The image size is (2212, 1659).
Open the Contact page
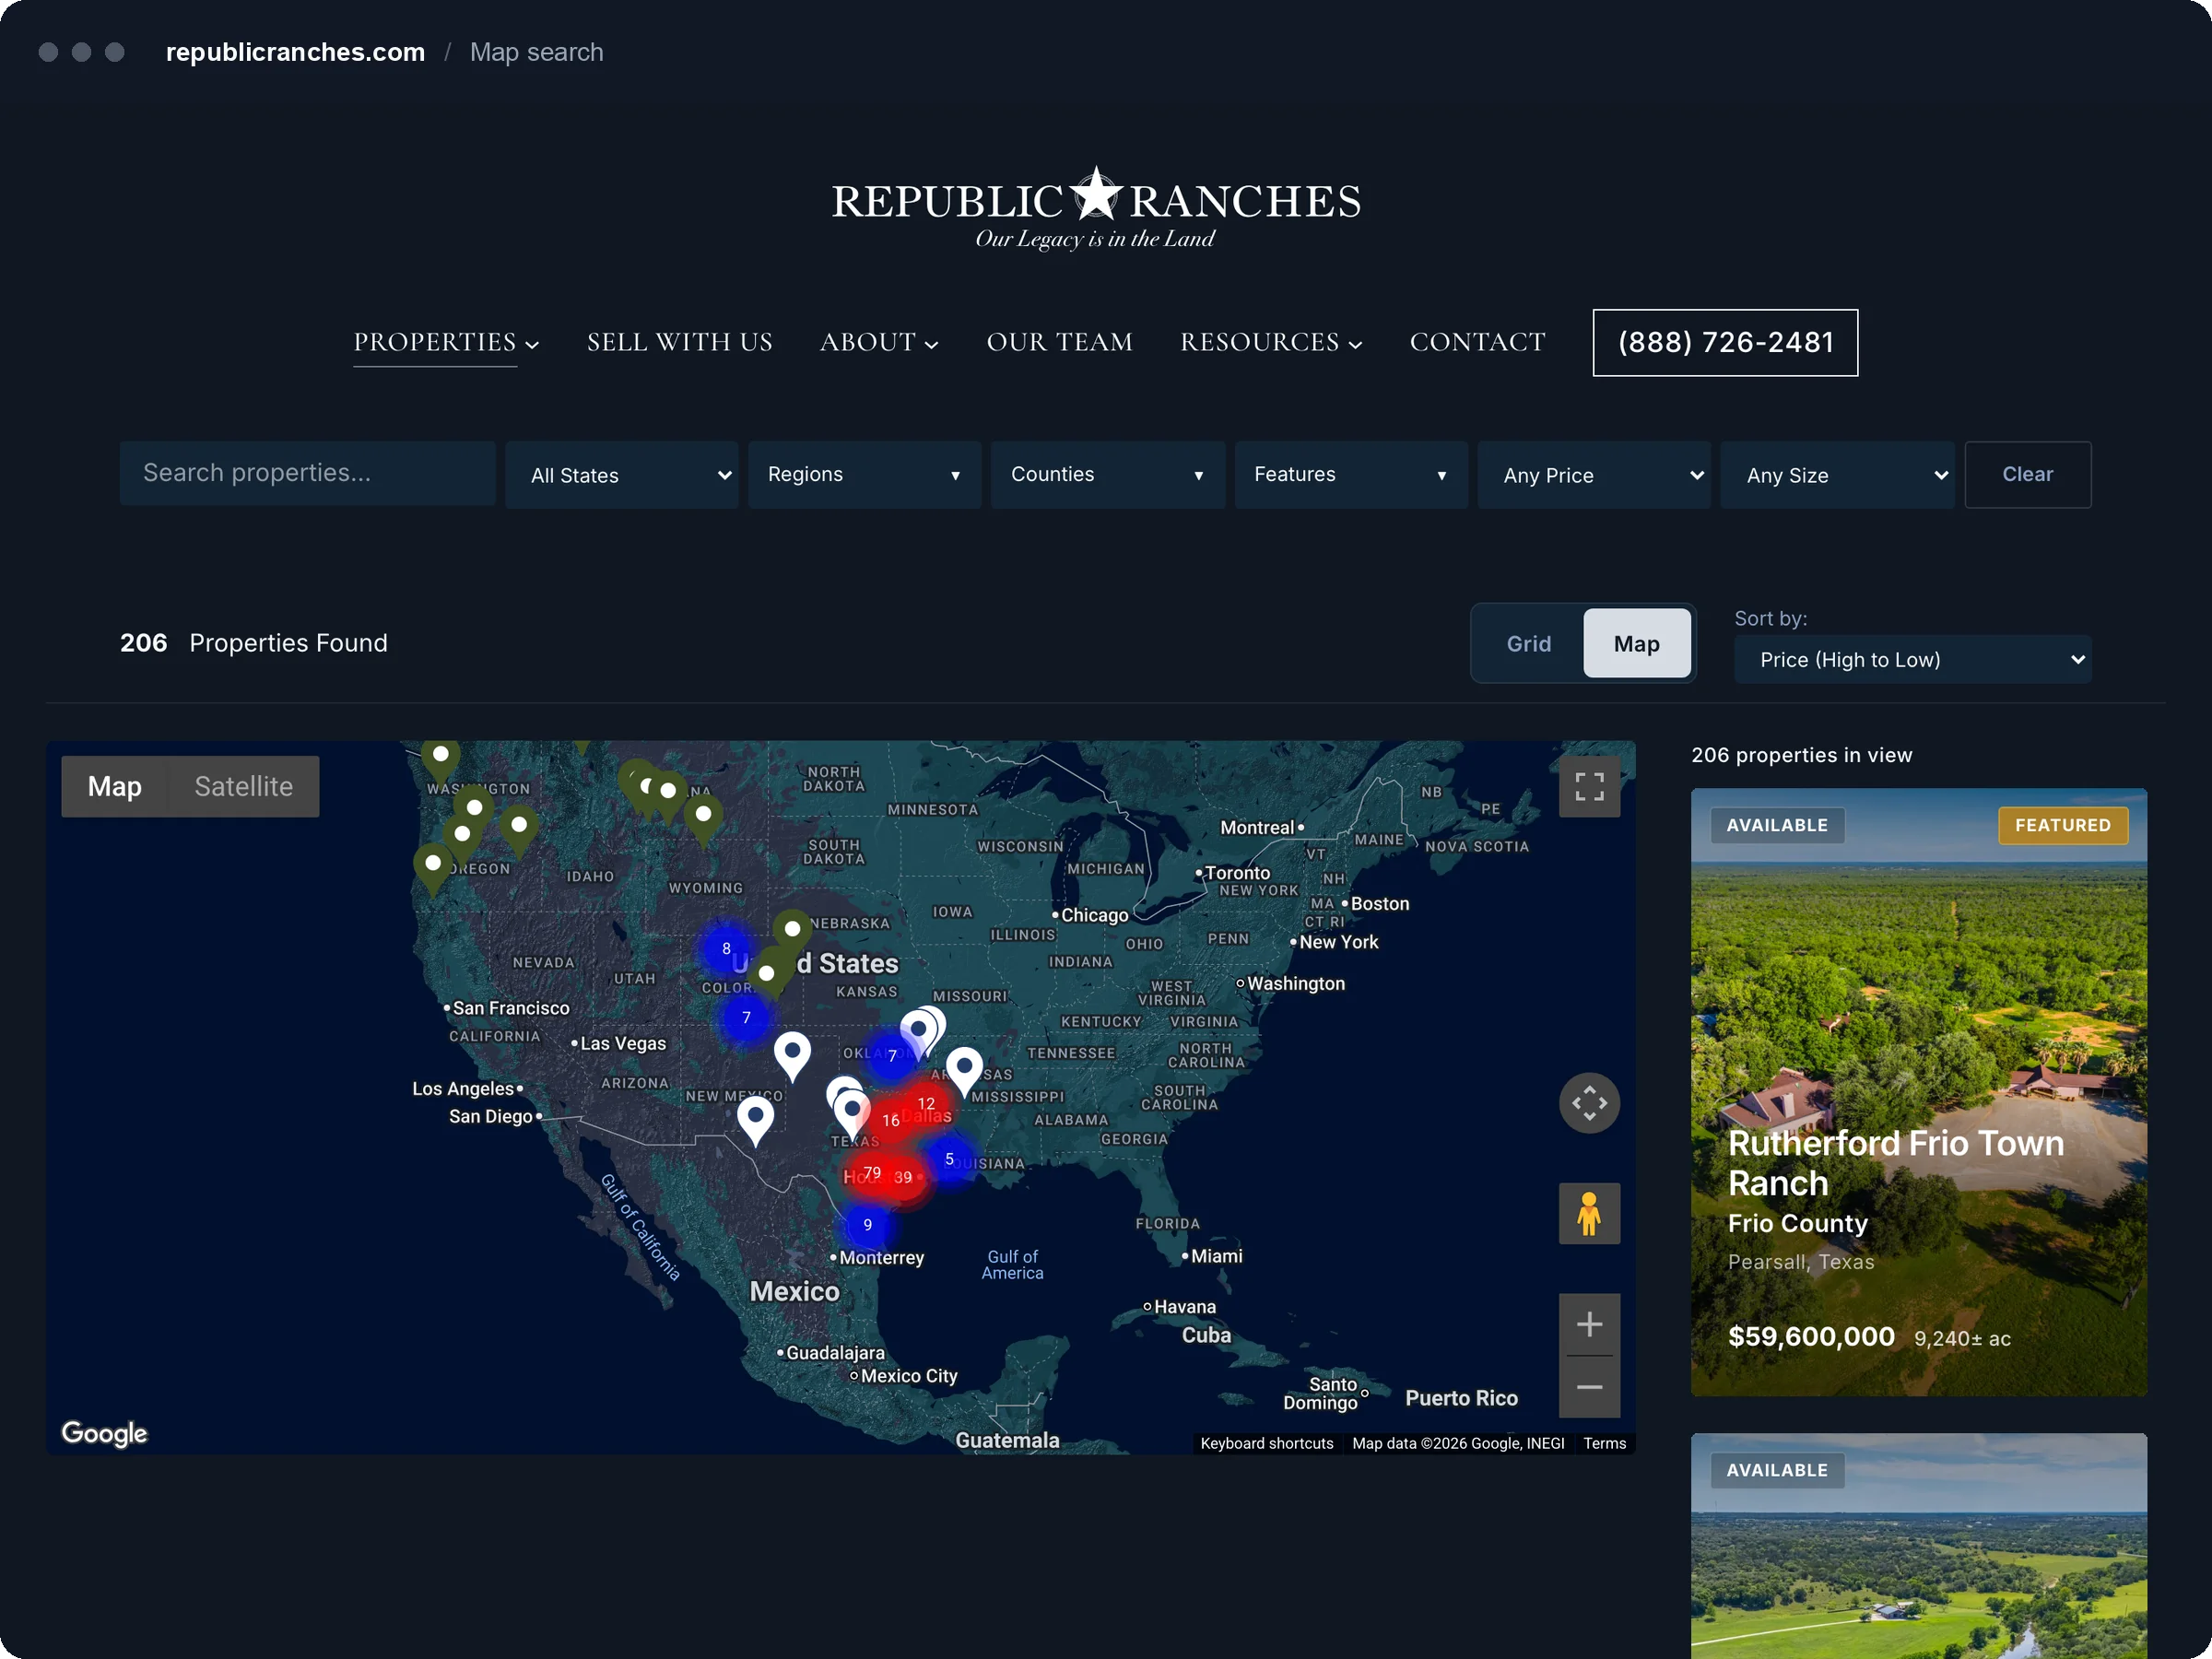(x=1477, y=342)
